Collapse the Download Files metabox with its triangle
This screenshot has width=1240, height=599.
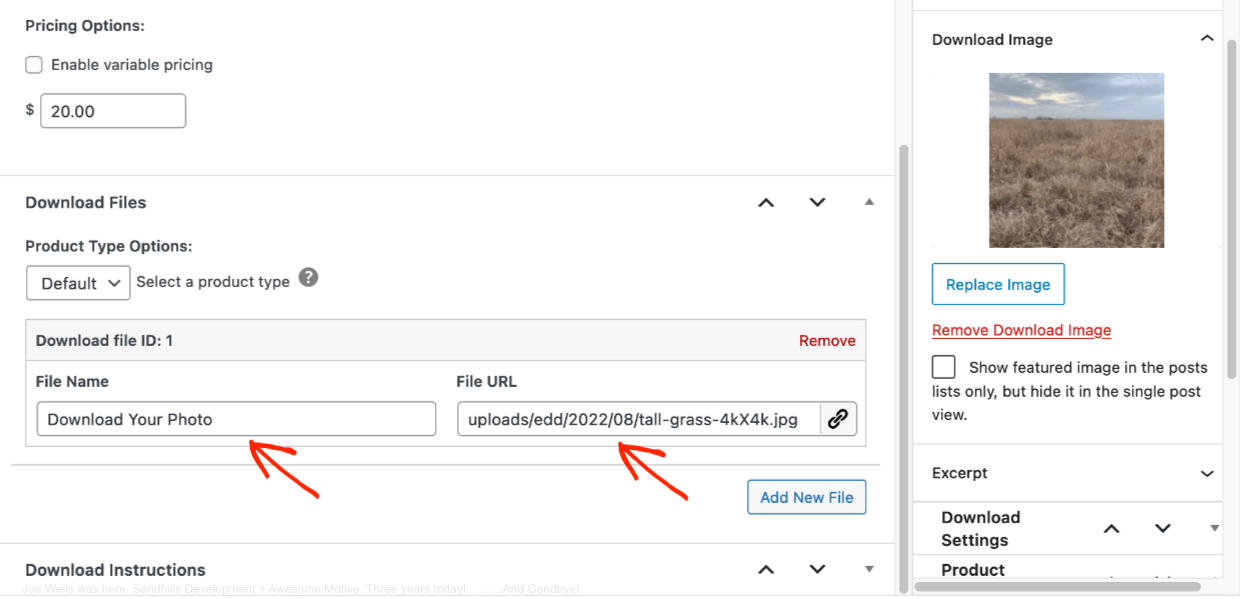(869, 201)
